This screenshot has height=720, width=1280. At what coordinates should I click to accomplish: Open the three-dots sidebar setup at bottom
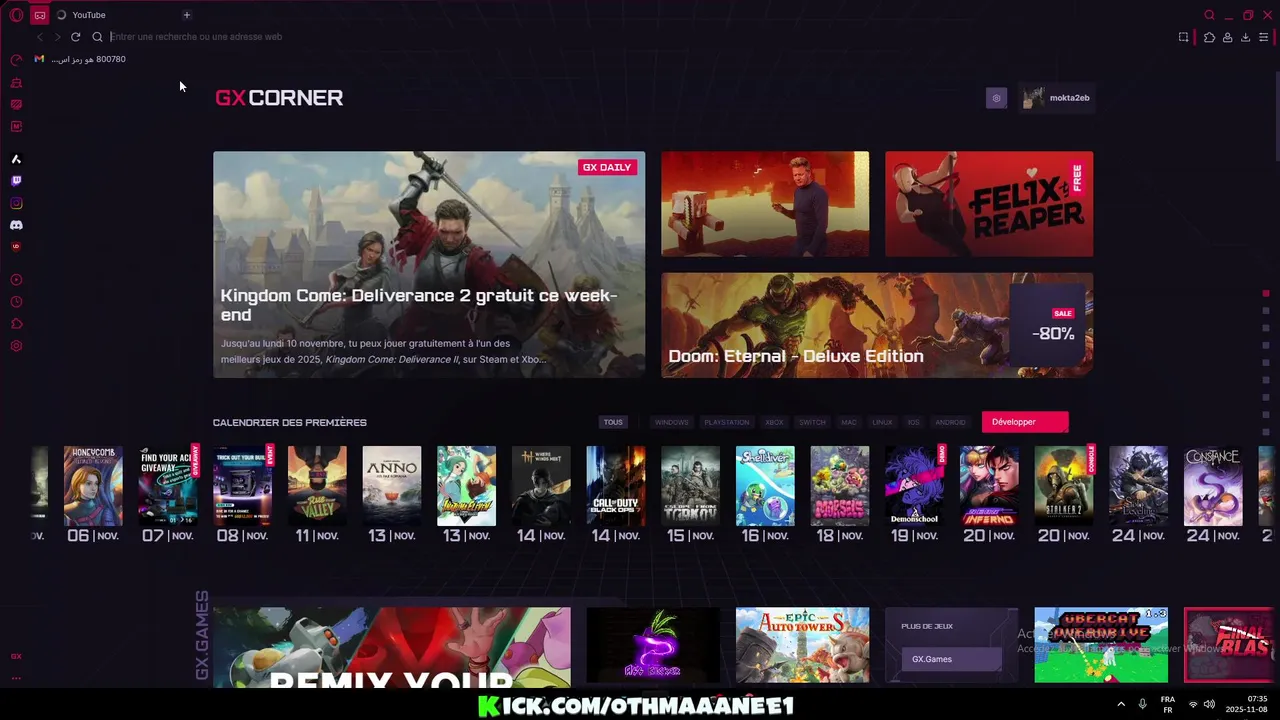(16, 678)
